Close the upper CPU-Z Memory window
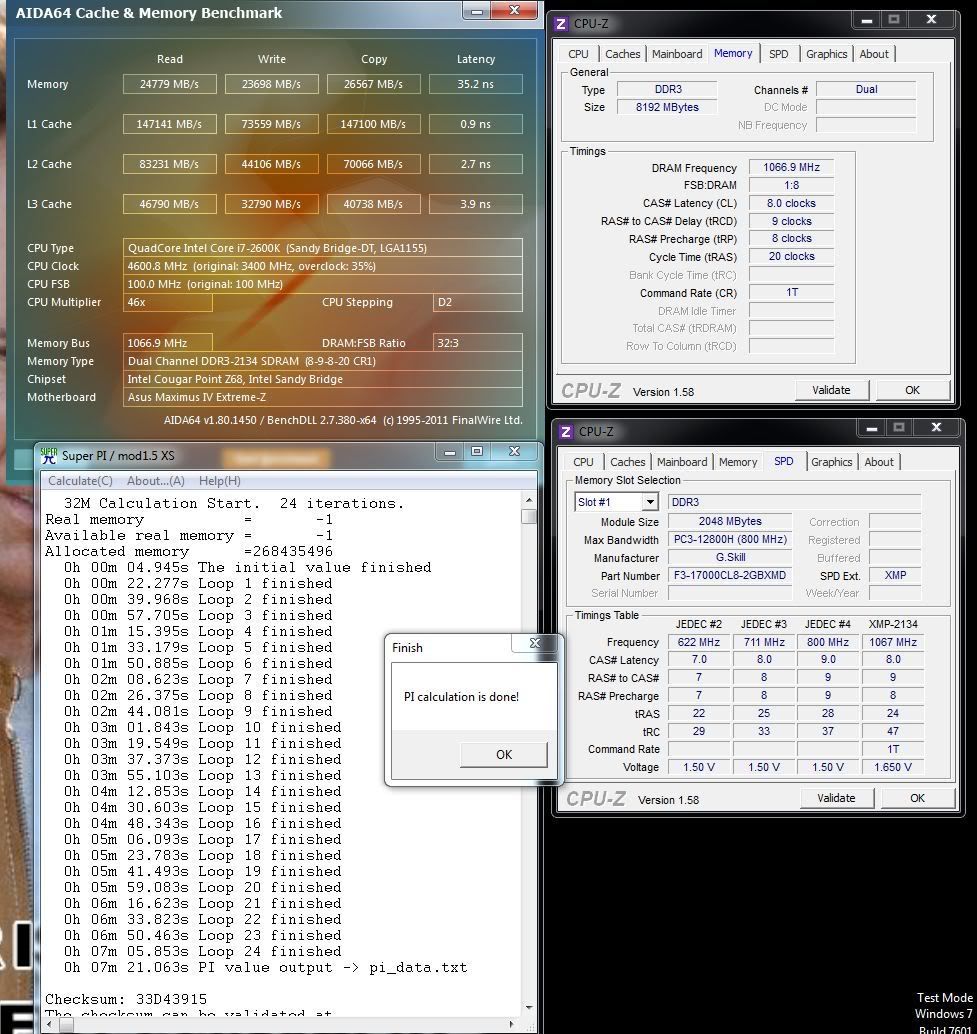The image size is (977, 1034). tap(931, 20)
